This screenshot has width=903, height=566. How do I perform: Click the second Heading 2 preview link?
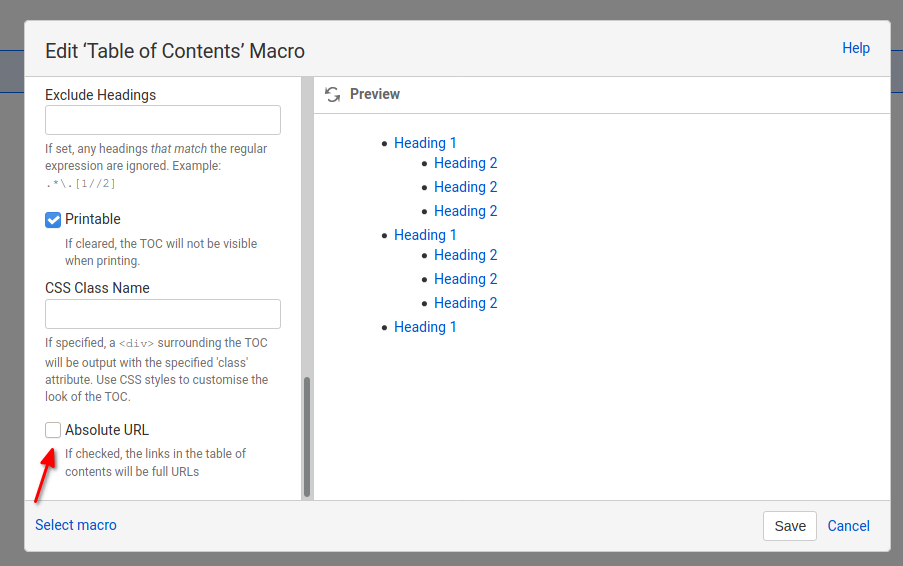(x=465, y=187)
